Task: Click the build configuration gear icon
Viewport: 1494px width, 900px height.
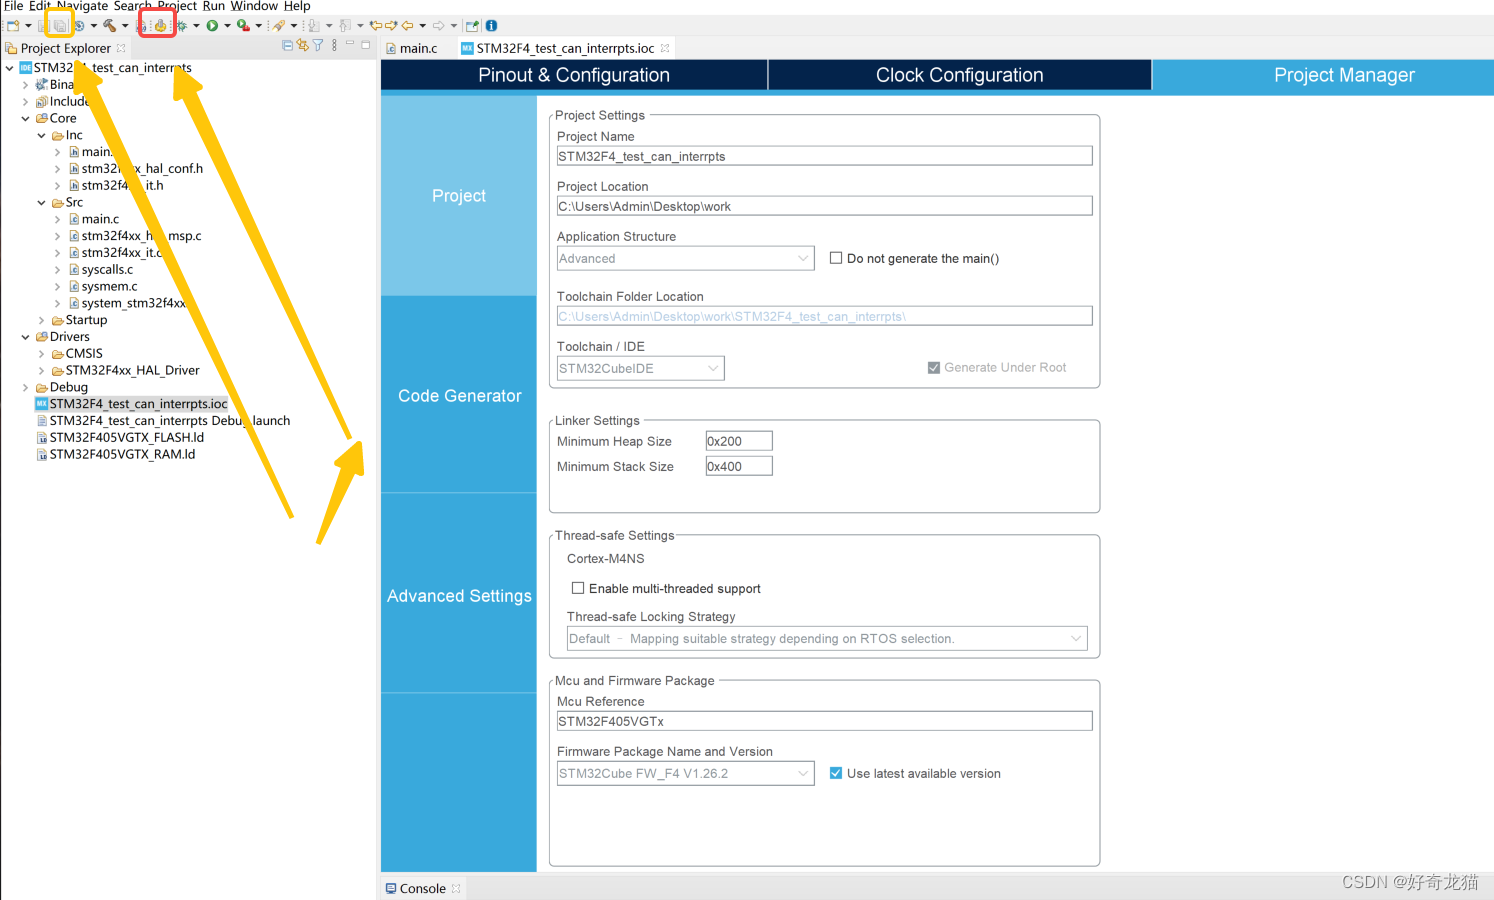Action: [x=79, y=26]
